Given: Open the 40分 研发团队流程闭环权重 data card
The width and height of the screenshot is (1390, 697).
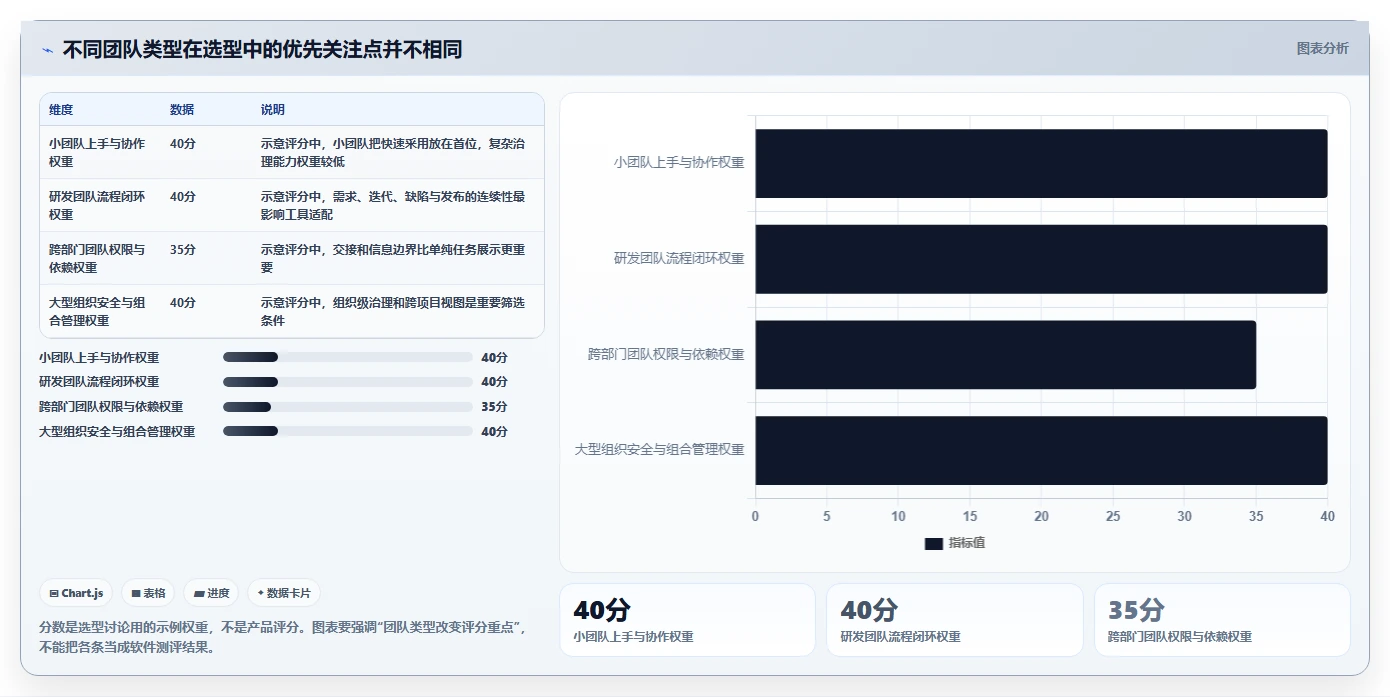Looking at the screenshot, I should point(954,620).
